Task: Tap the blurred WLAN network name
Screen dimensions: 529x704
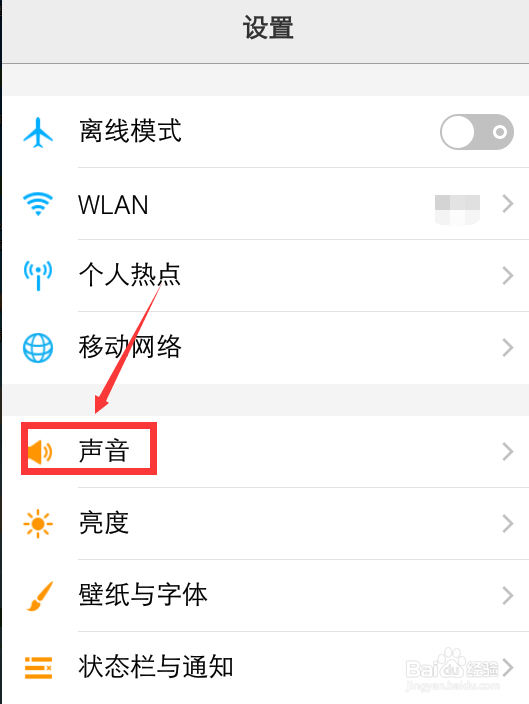Action: click(x=458, y=209)
